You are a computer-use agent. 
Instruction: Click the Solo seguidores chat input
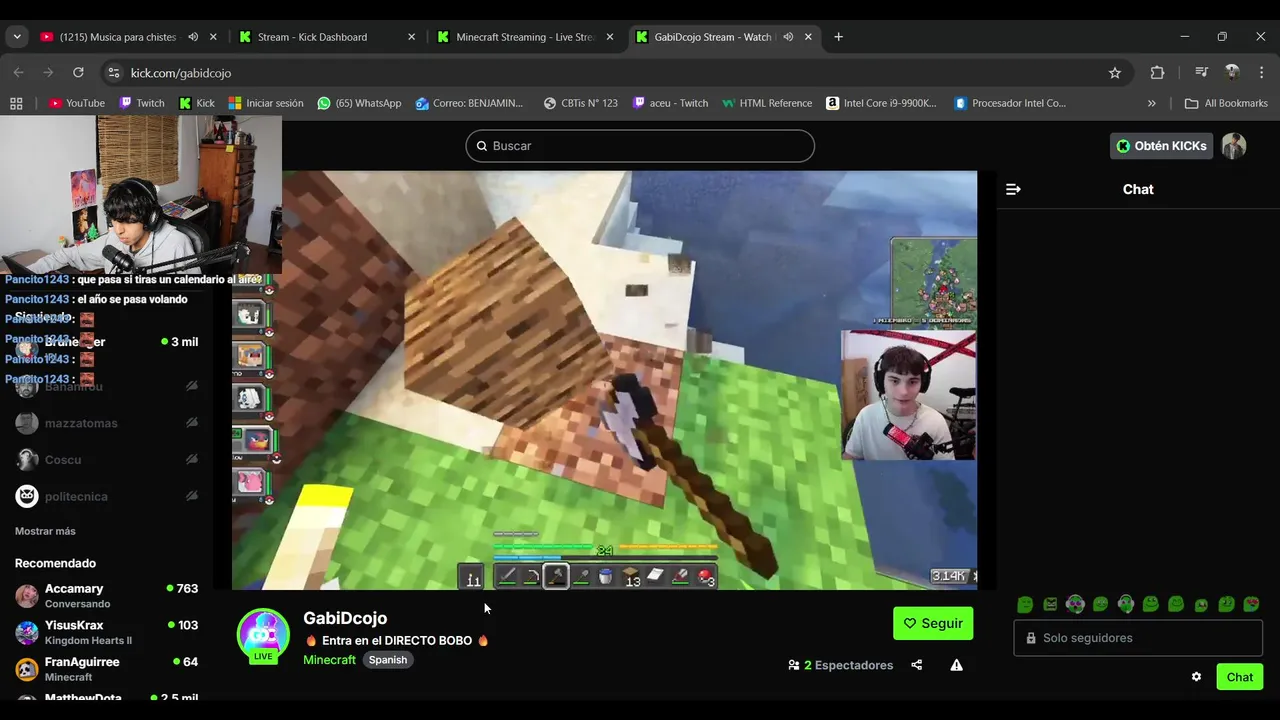(1138, 638)
